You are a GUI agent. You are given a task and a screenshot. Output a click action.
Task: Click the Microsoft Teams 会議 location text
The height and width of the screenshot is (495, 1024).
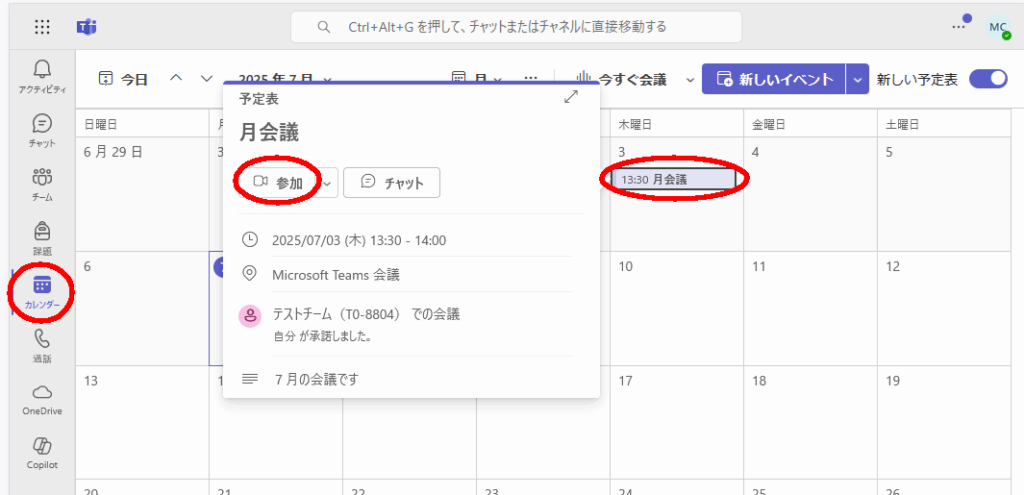tap(336, 275)
